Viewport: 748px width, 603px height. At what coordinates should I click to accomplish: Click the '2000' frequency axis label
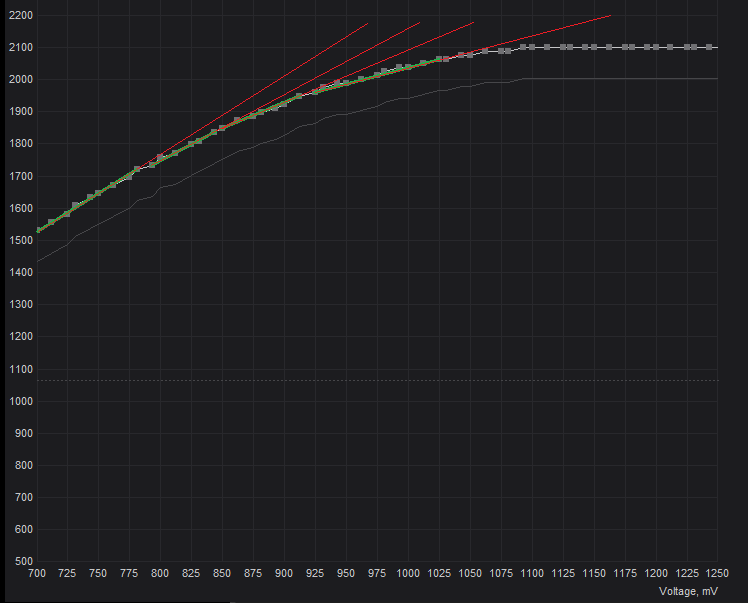click(21, 79)
